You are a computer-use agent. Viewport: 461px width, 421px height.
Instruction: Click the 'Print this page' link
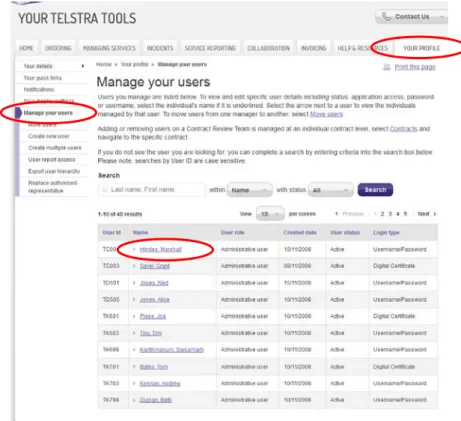tap(415, 67)
